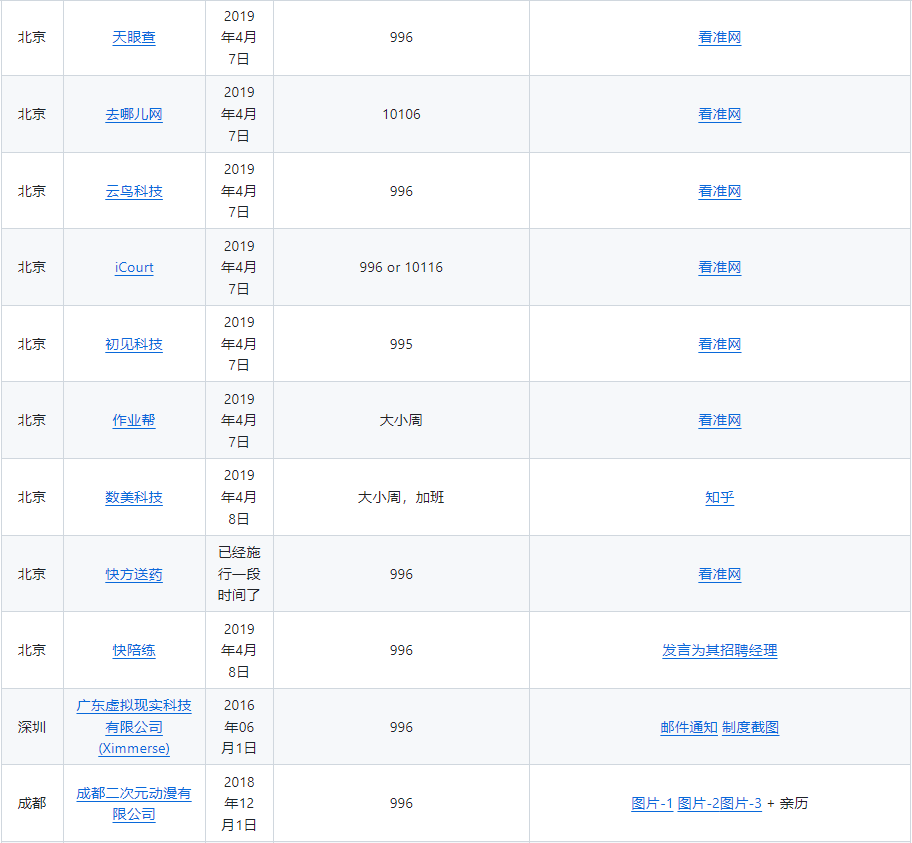Select the 大小周 cell in the 作业帮 row

click(x=401, y=420)
